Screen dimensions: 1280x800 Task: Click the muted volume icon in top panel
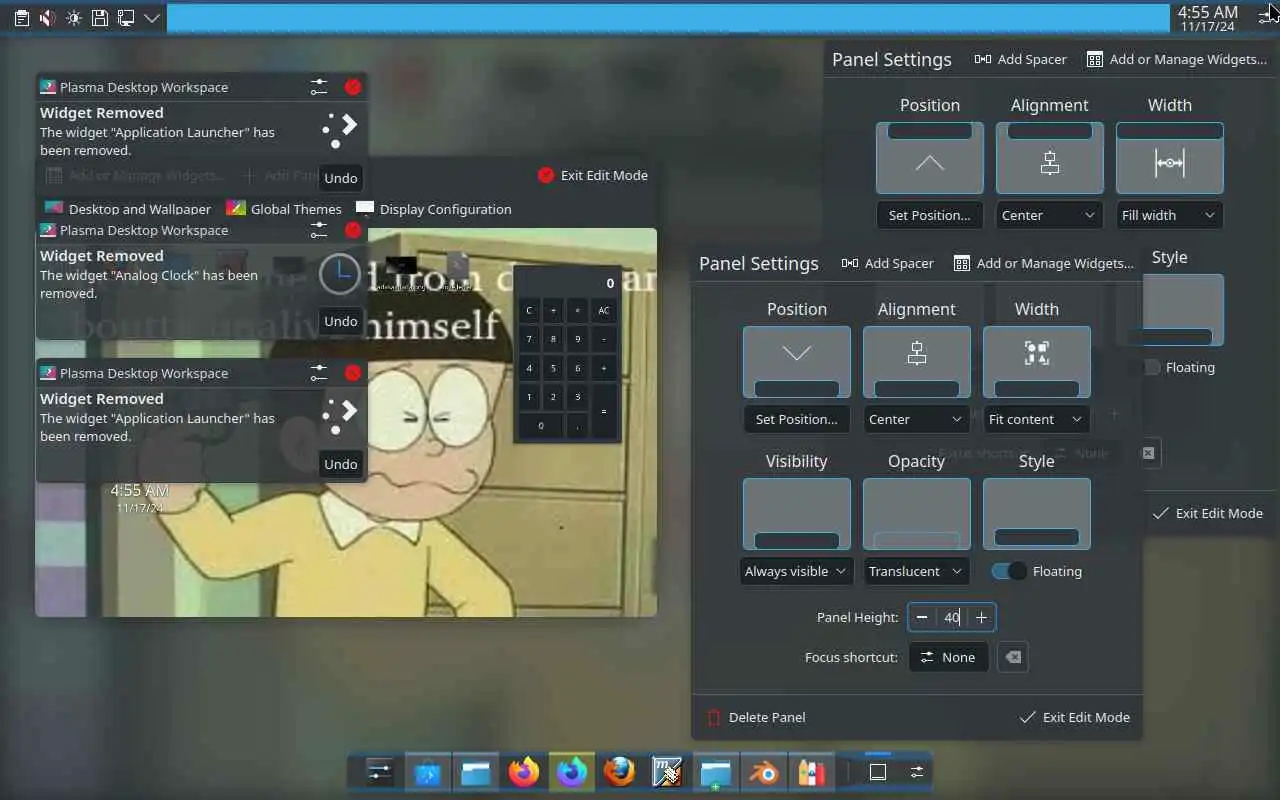point(47,18)
